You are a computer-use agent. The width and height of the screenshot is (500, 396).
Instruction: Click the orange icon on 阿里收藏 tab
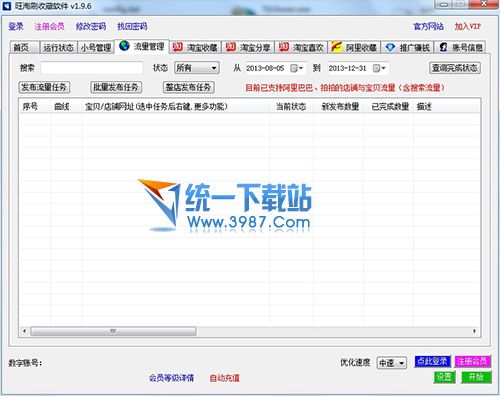(336, 47)
